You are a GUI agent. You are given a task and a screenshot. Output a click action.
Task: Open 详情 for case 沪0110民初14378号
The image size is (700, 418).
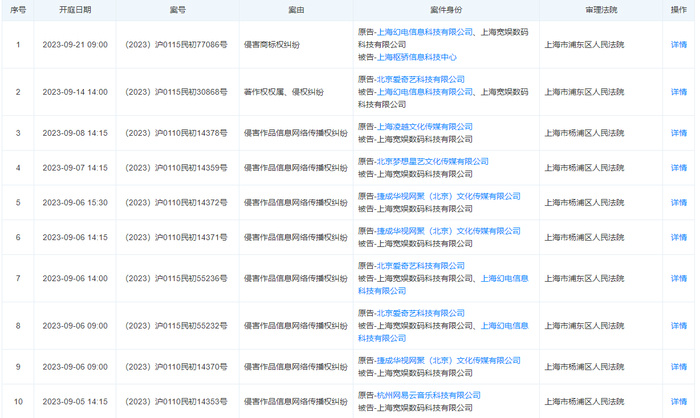pos(679,133)
